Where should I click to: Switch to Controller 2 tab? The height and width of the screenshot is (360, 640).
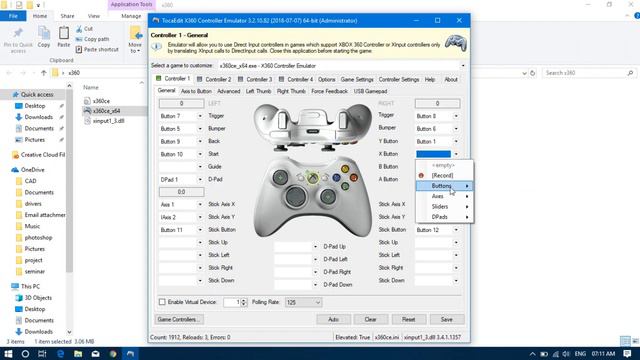(x=214, y=79)
